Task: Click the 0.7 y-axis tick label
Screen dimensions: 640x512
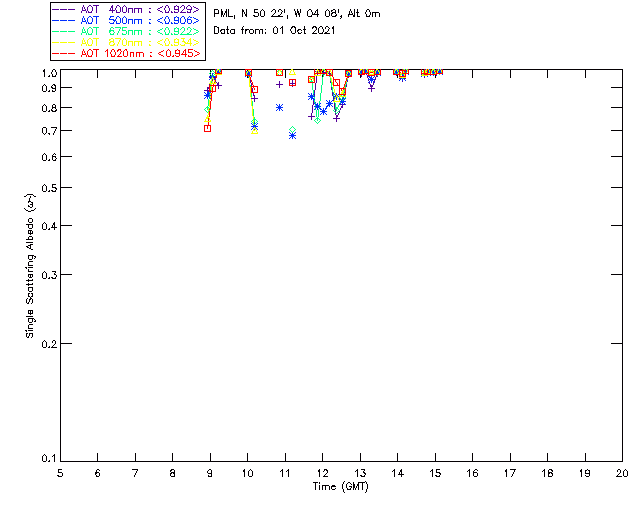Action: [x=49, y=131]
